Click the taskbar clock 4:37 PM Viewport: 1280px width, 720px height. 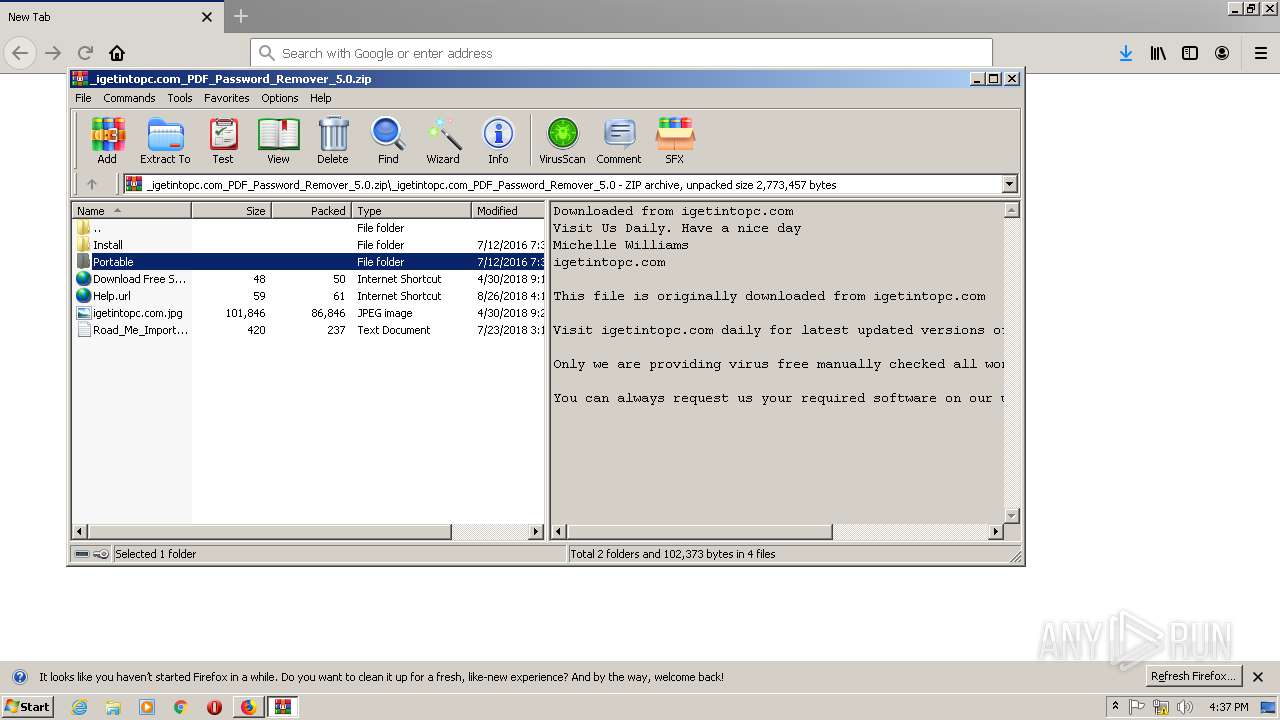pyautogui.click(x=1228, y=707)
